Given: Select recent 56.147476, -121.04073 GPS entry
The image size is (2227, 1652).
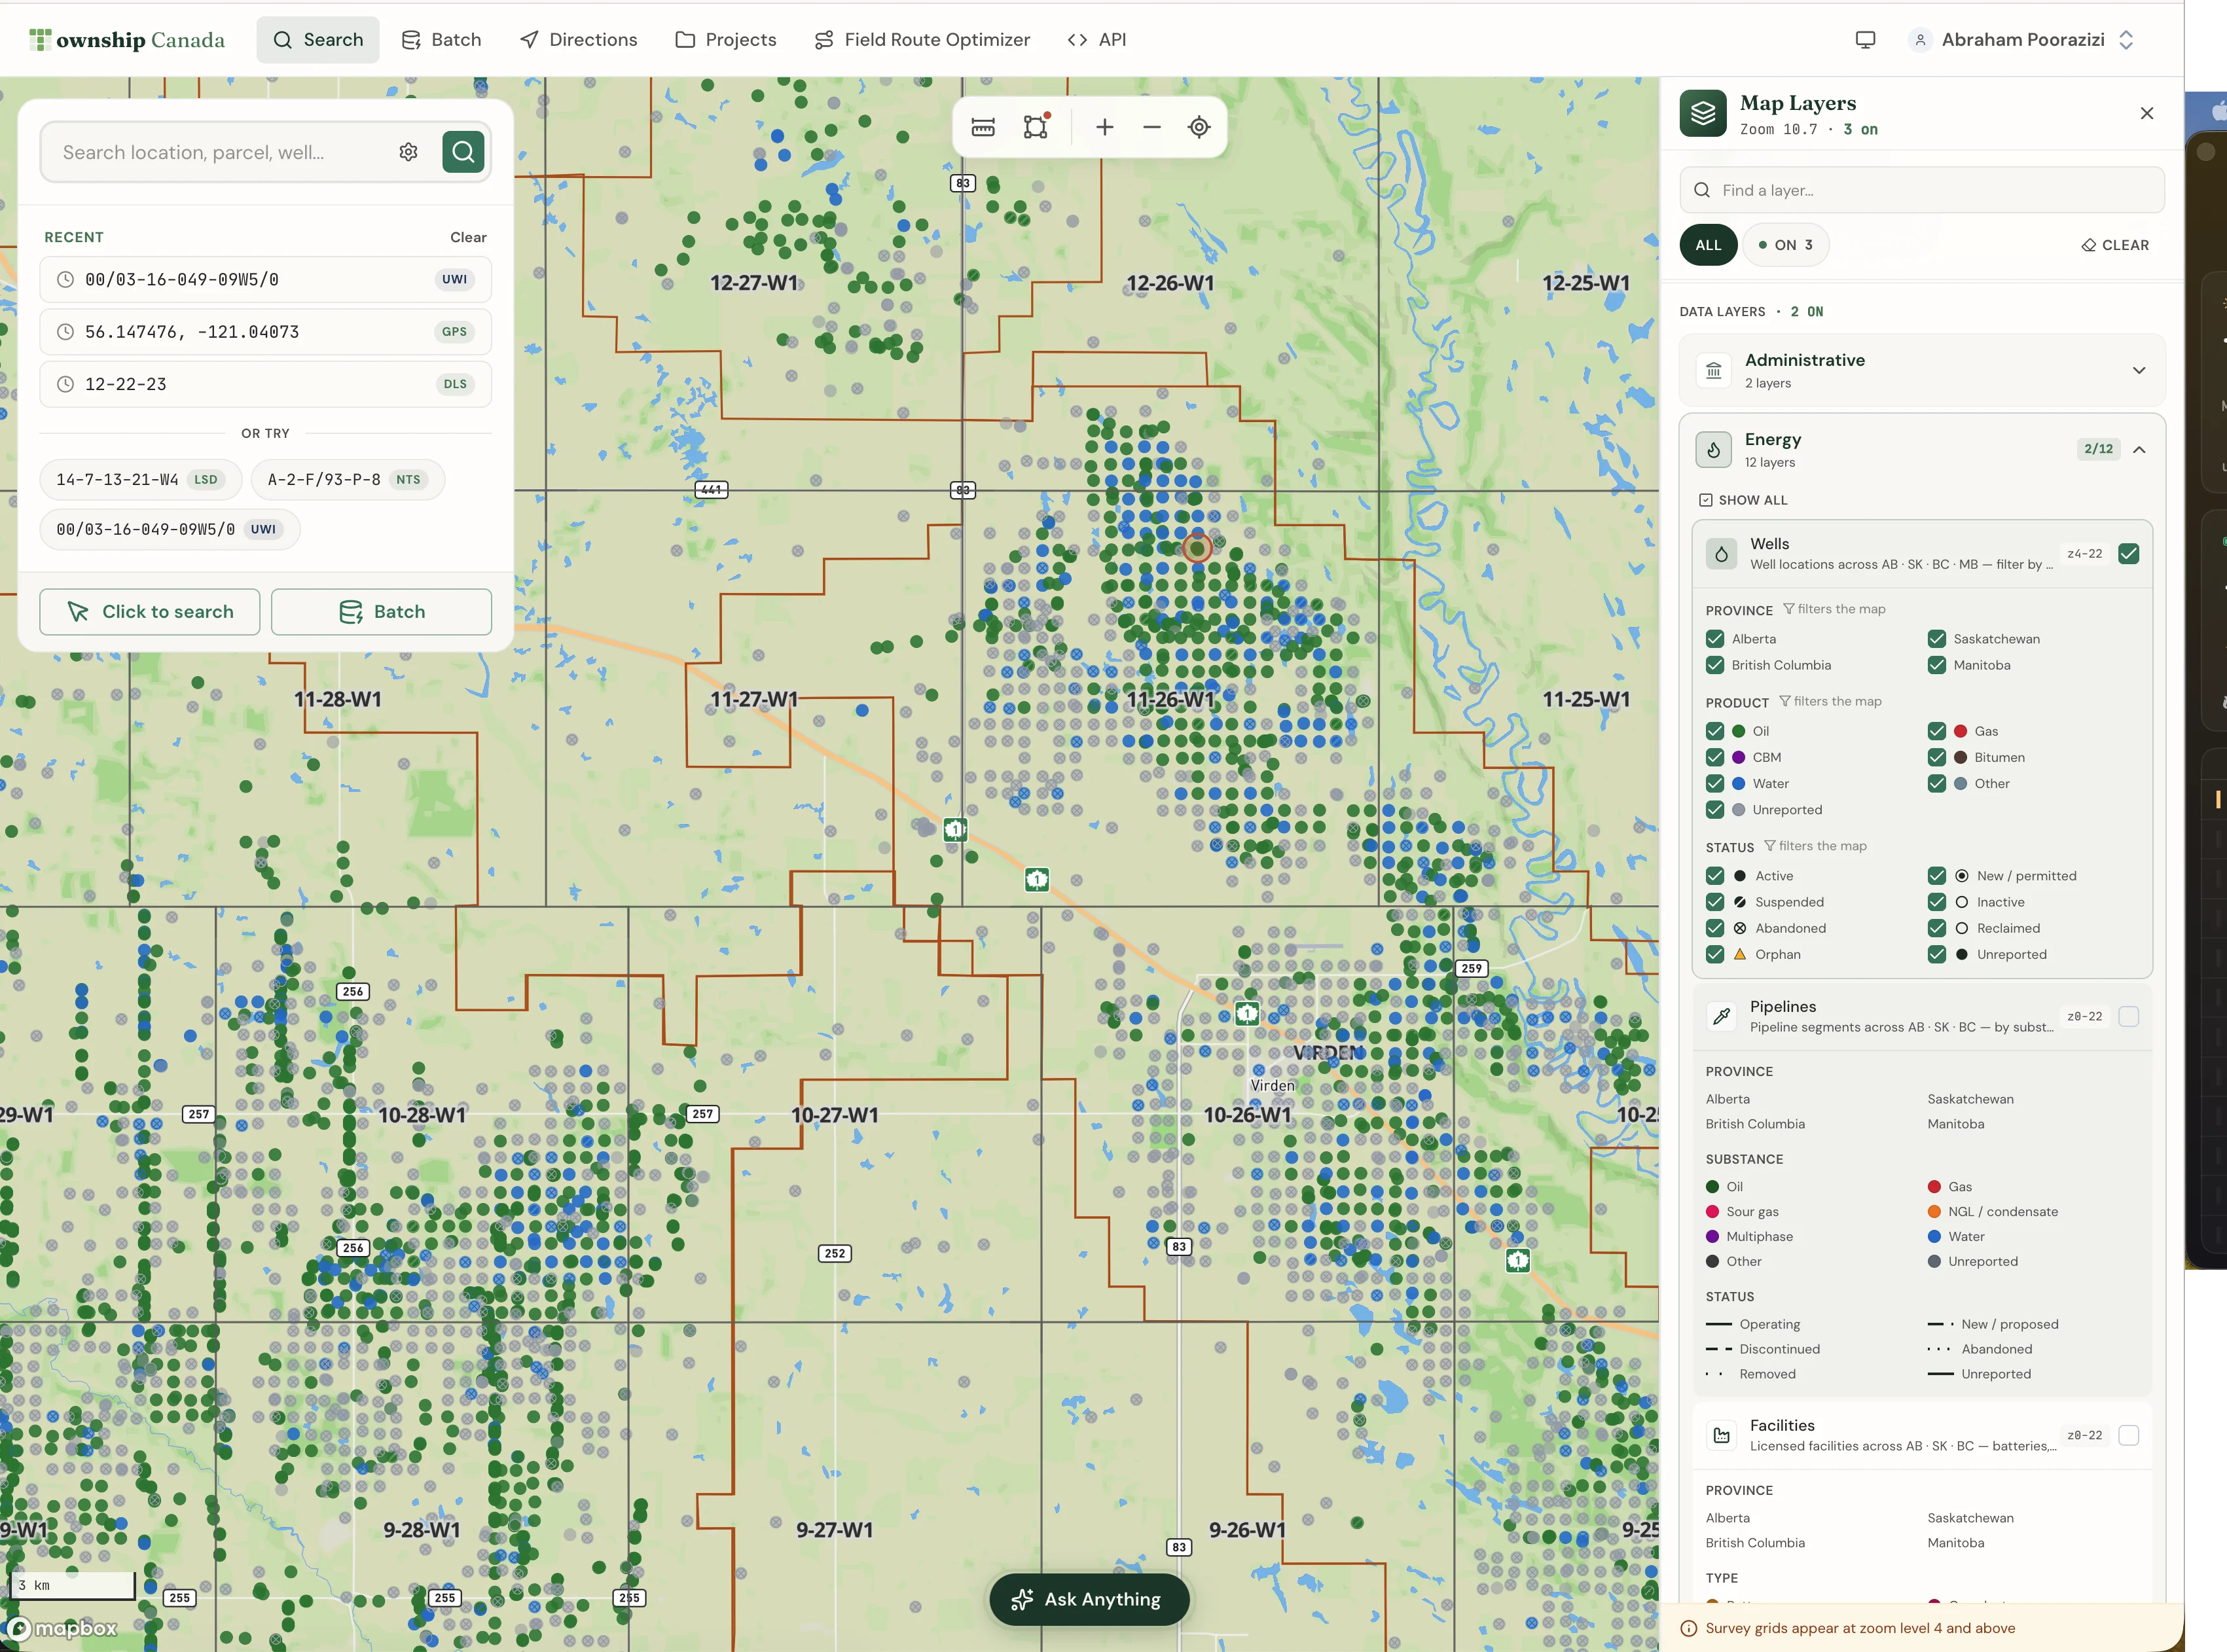Looking at the screenshot, I should tap(265, 332).
